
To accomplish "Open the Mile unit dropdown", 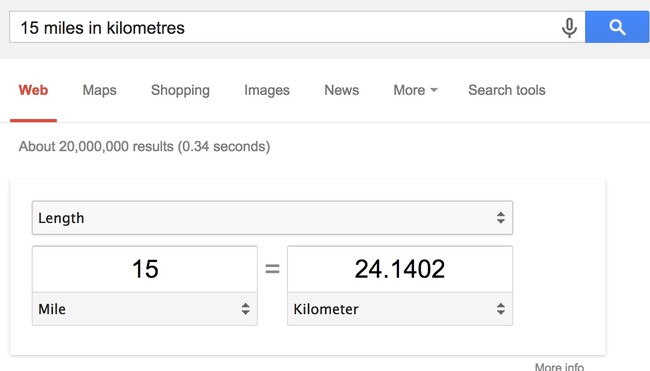I will (145, 309).
